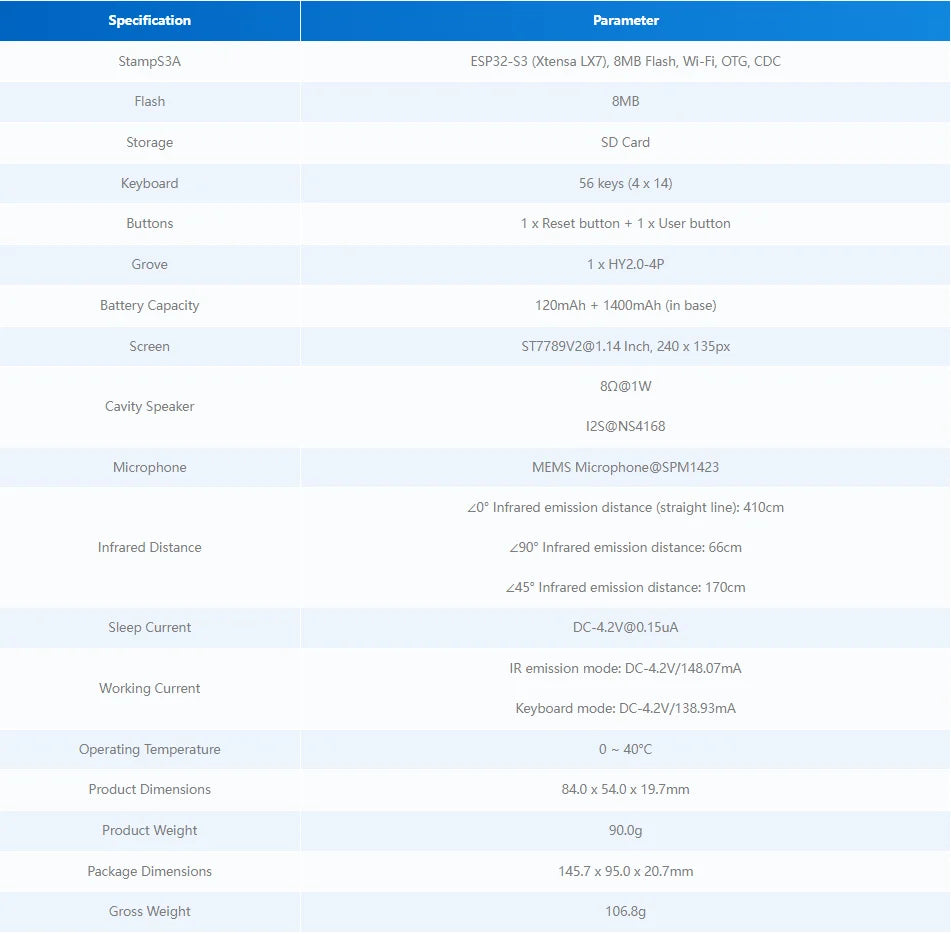Click the Sleep Current label

point(149,627)
